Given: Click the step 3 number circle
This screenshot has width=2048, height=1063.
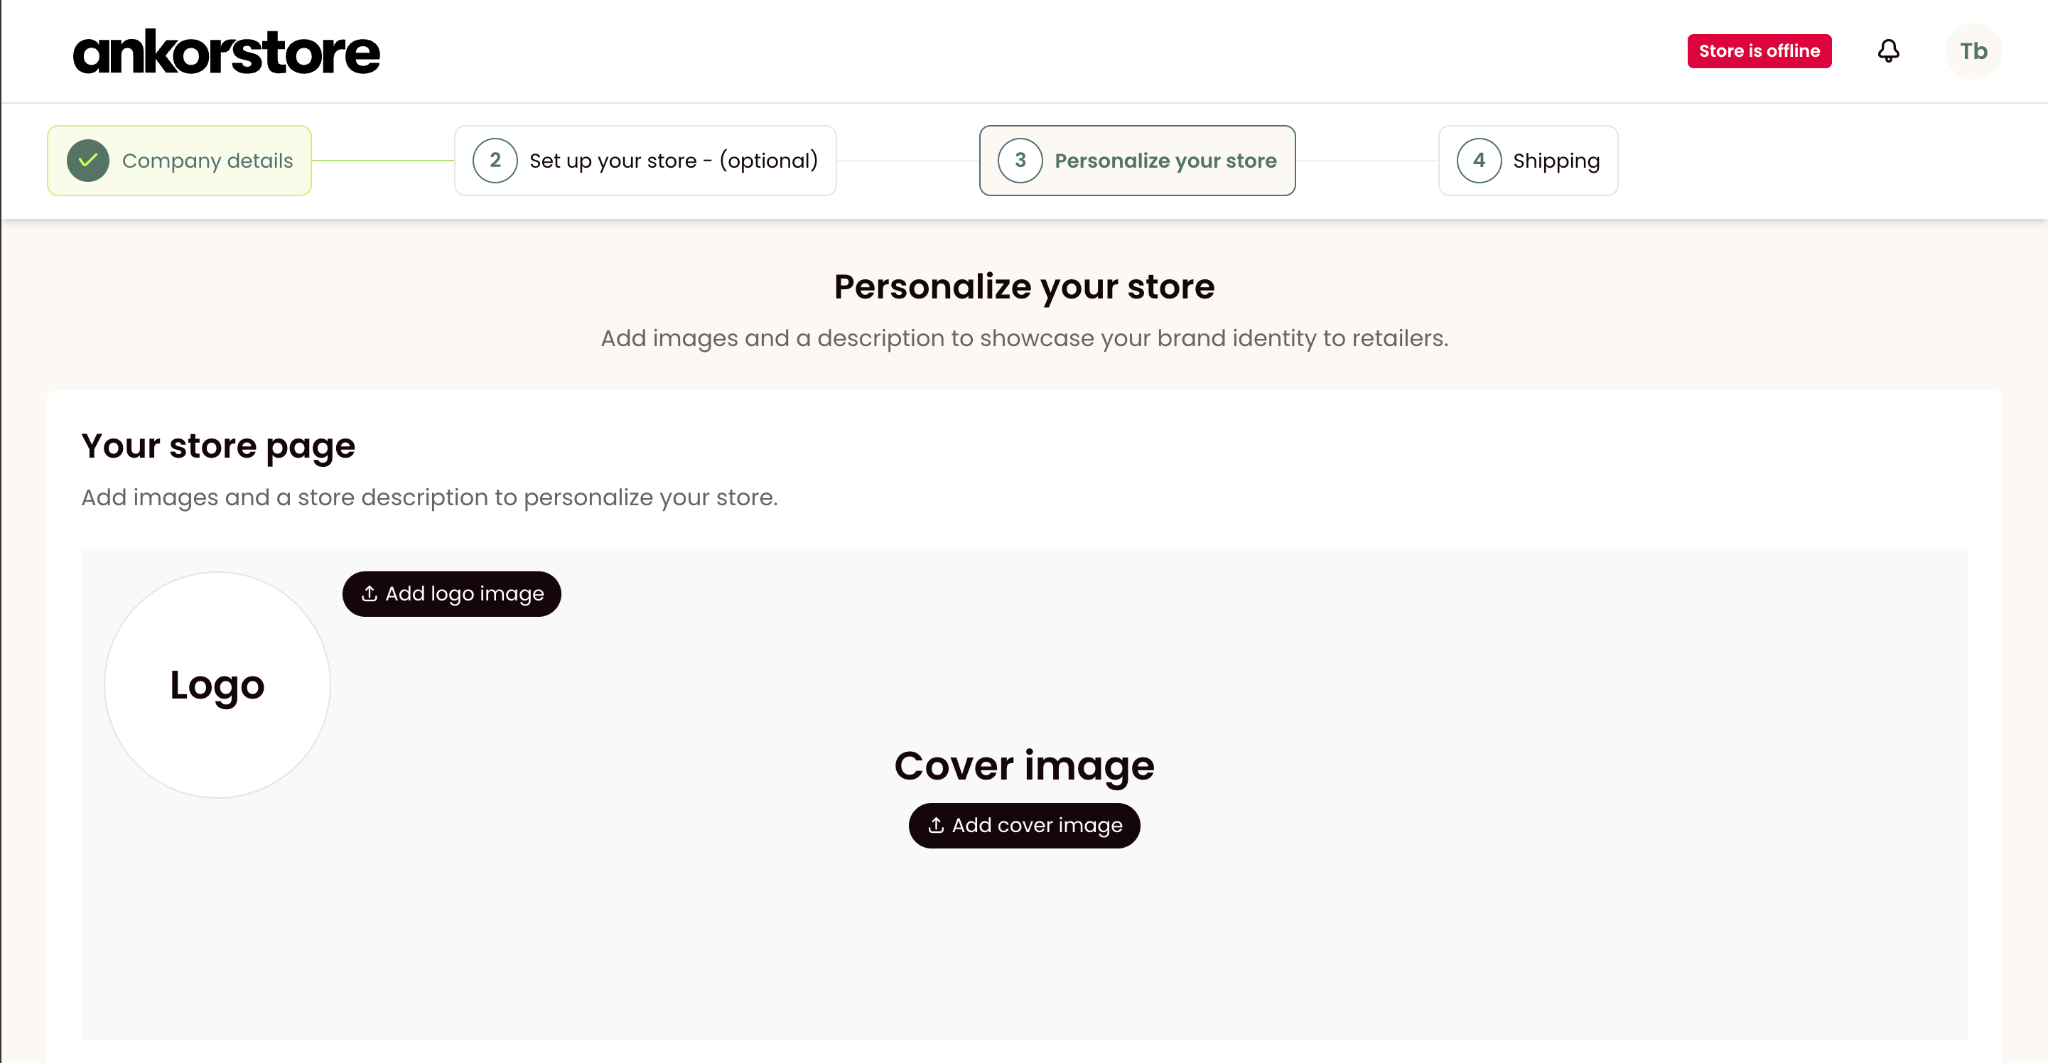Looking at the screenshot, I should tap(1020, 160).
